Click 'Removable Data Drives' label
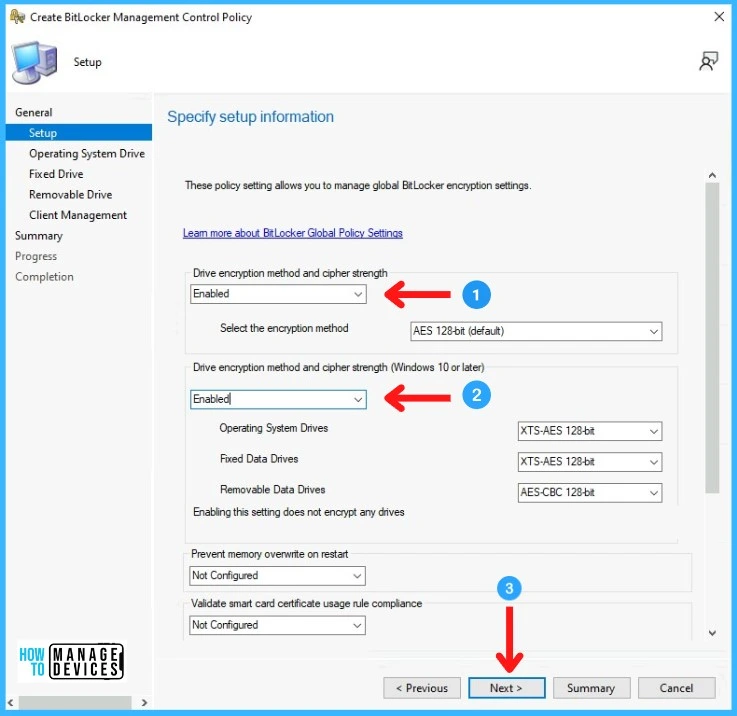 click(273, 490)
